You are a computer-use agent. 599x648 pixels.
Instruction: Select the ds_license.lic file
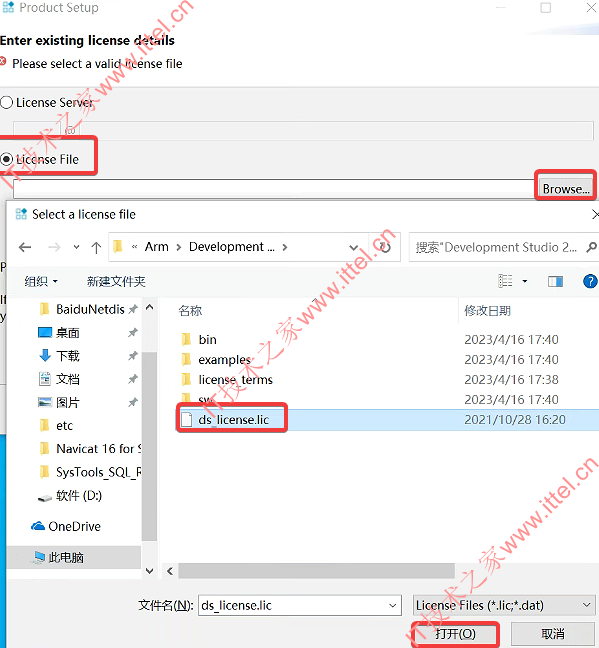click(234, 419)
